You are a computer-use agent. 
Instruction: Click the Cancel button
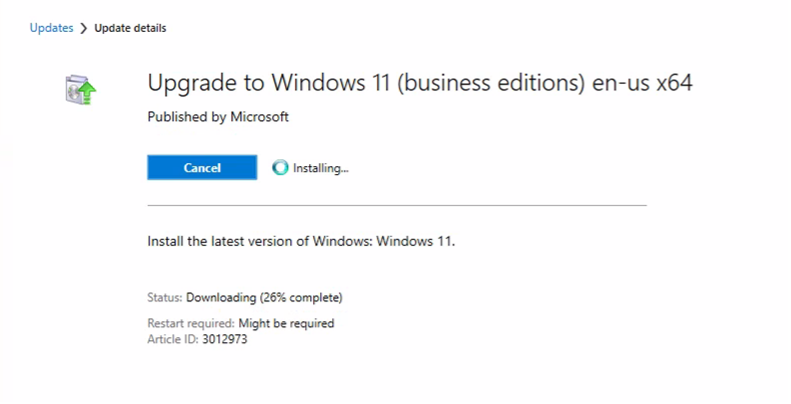[x=202, y=167]
